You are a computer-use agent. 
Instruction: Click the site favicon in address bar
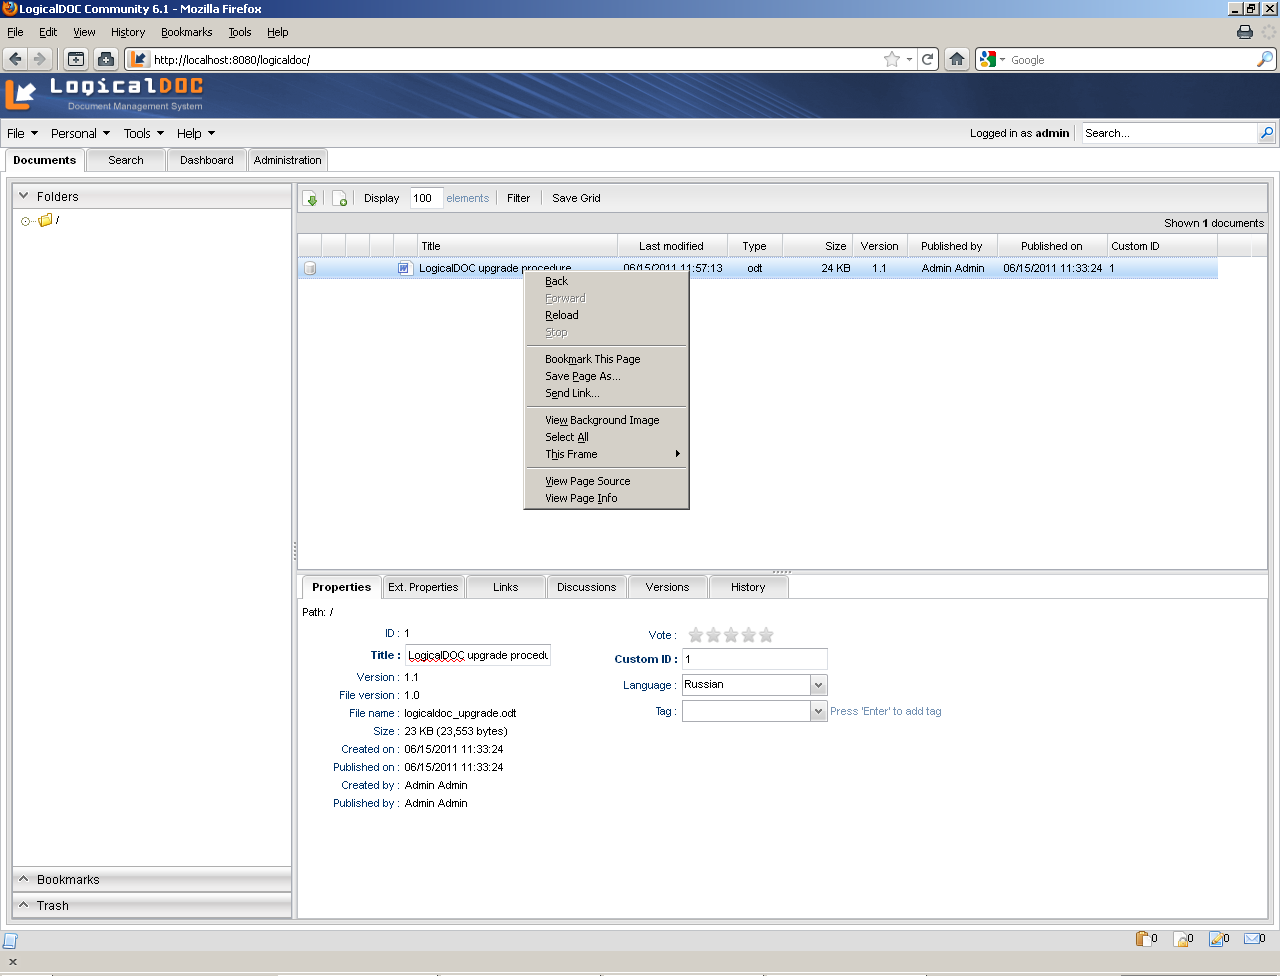point(139,59)
